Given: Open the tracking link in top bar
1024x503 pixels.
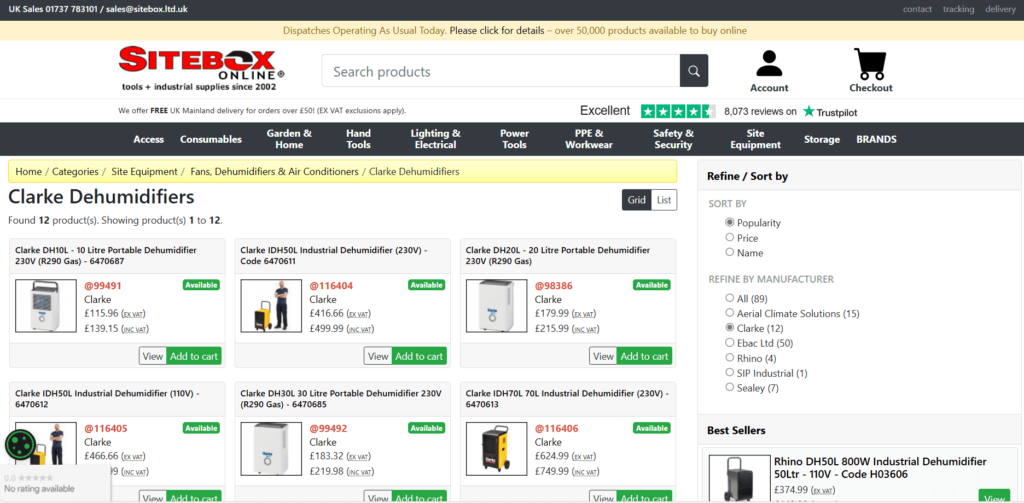Looking at the screenshot, I should click(959, 9).
